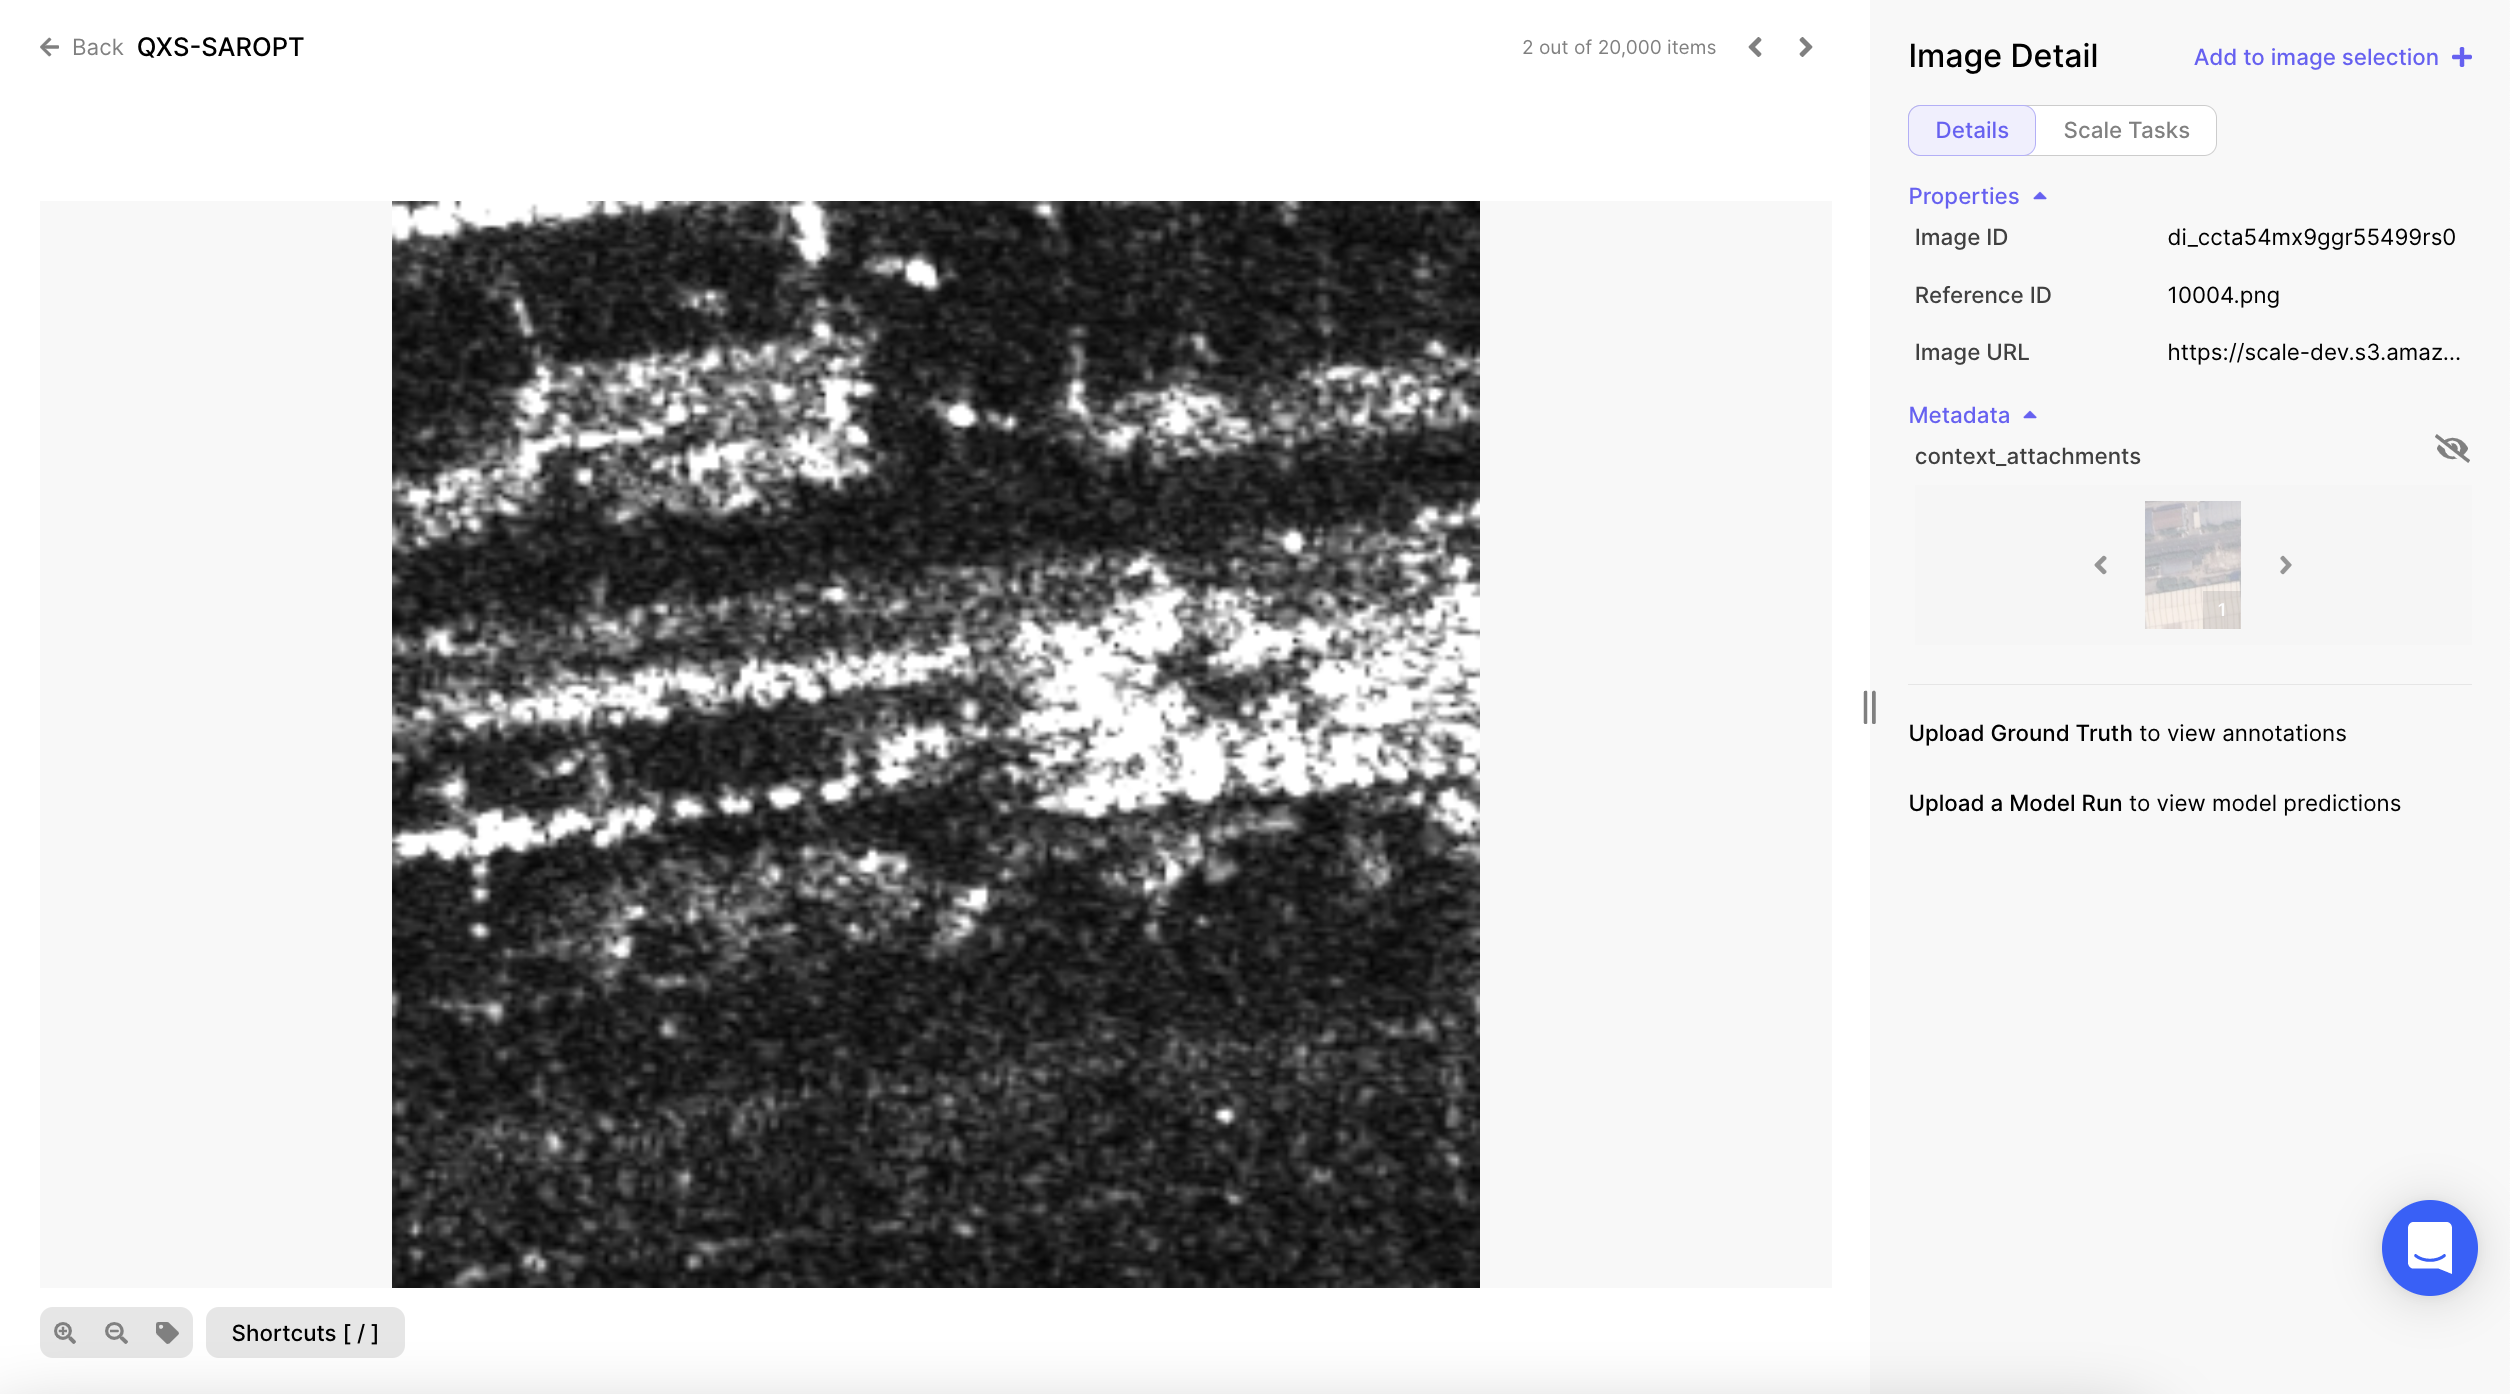Screen dimensions: 2510x1394
Task: Select the Details tab
Action: (1971, 130)
